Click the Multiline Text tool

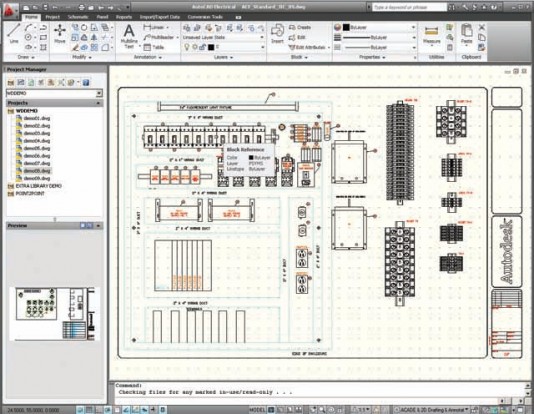point(129,36)
